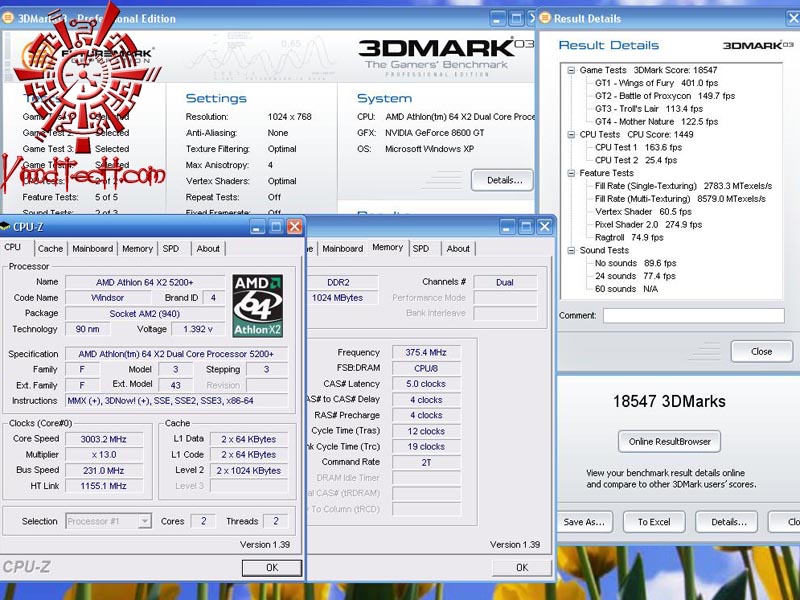Open the About tab in front CPU-Z window
The height and width of the screenshot is (600, 800).
click(208, 248)
